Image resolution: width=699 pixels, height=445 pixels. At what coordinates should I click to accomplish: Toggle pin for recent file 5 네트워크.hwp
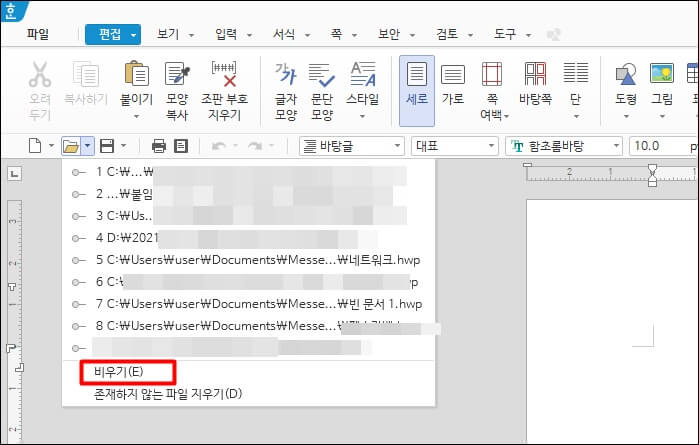point(79,260)
